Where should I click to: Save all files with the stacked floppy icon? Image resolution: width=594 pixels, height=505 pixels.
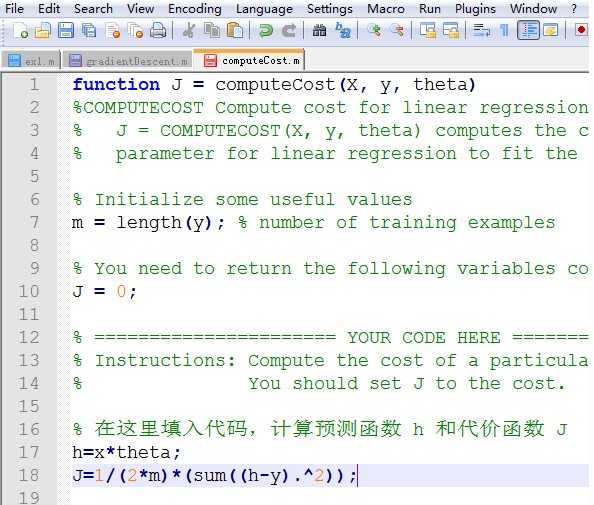point(89,30)
